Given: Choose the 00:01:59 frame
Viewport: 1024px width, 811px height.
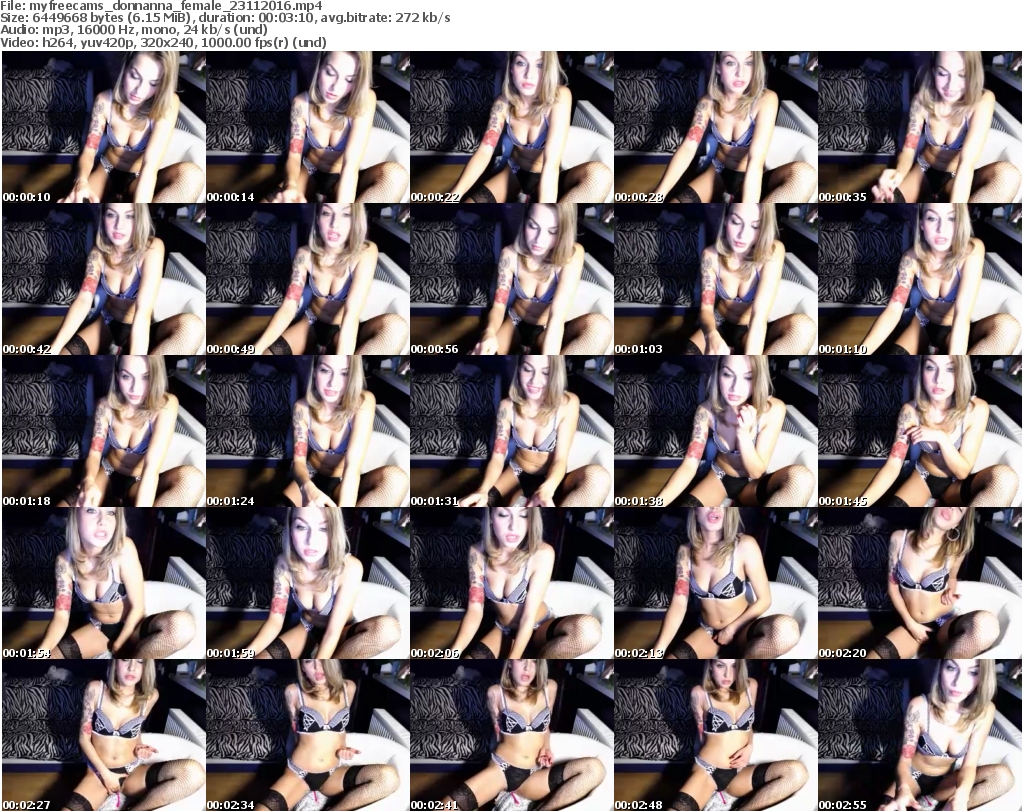Looking at the screenshot, I should pyautogui.click(x=308, y=584).
